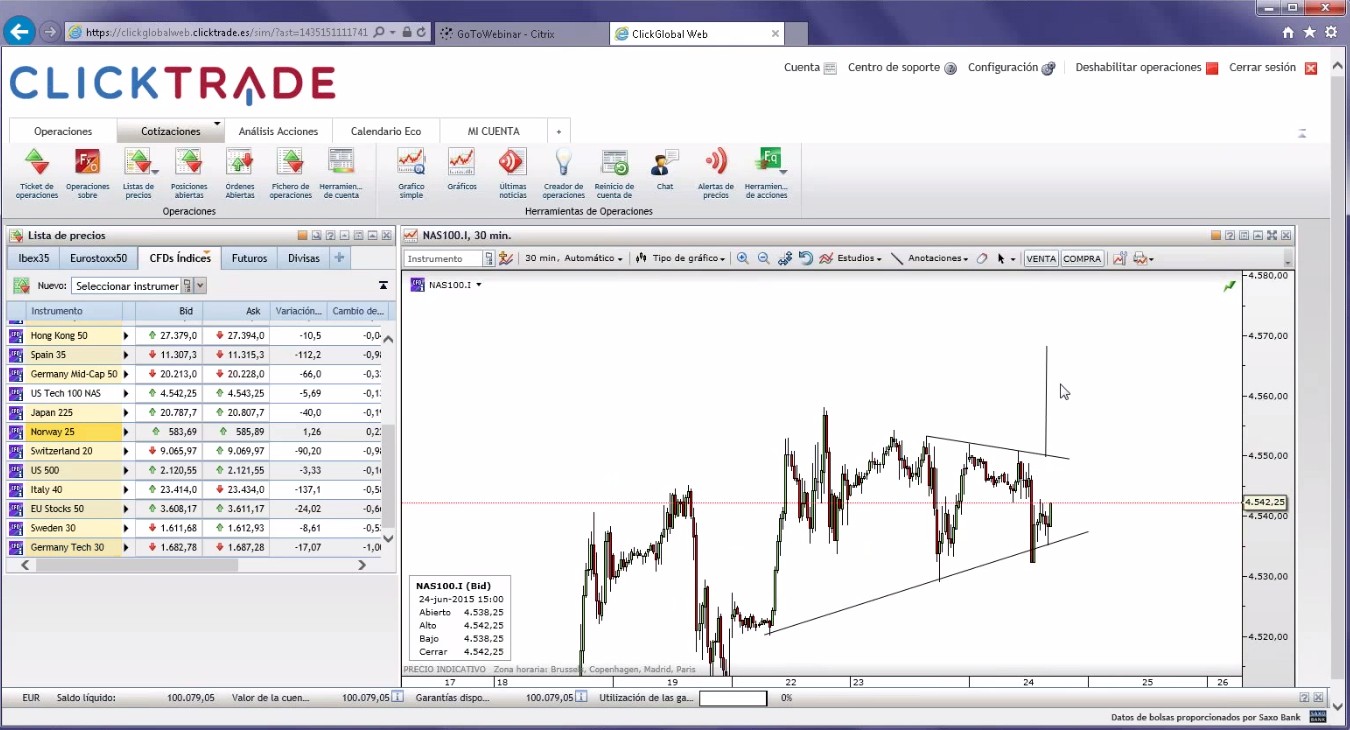Open Posiciones abiertas tool

click(x=189, y=172)
